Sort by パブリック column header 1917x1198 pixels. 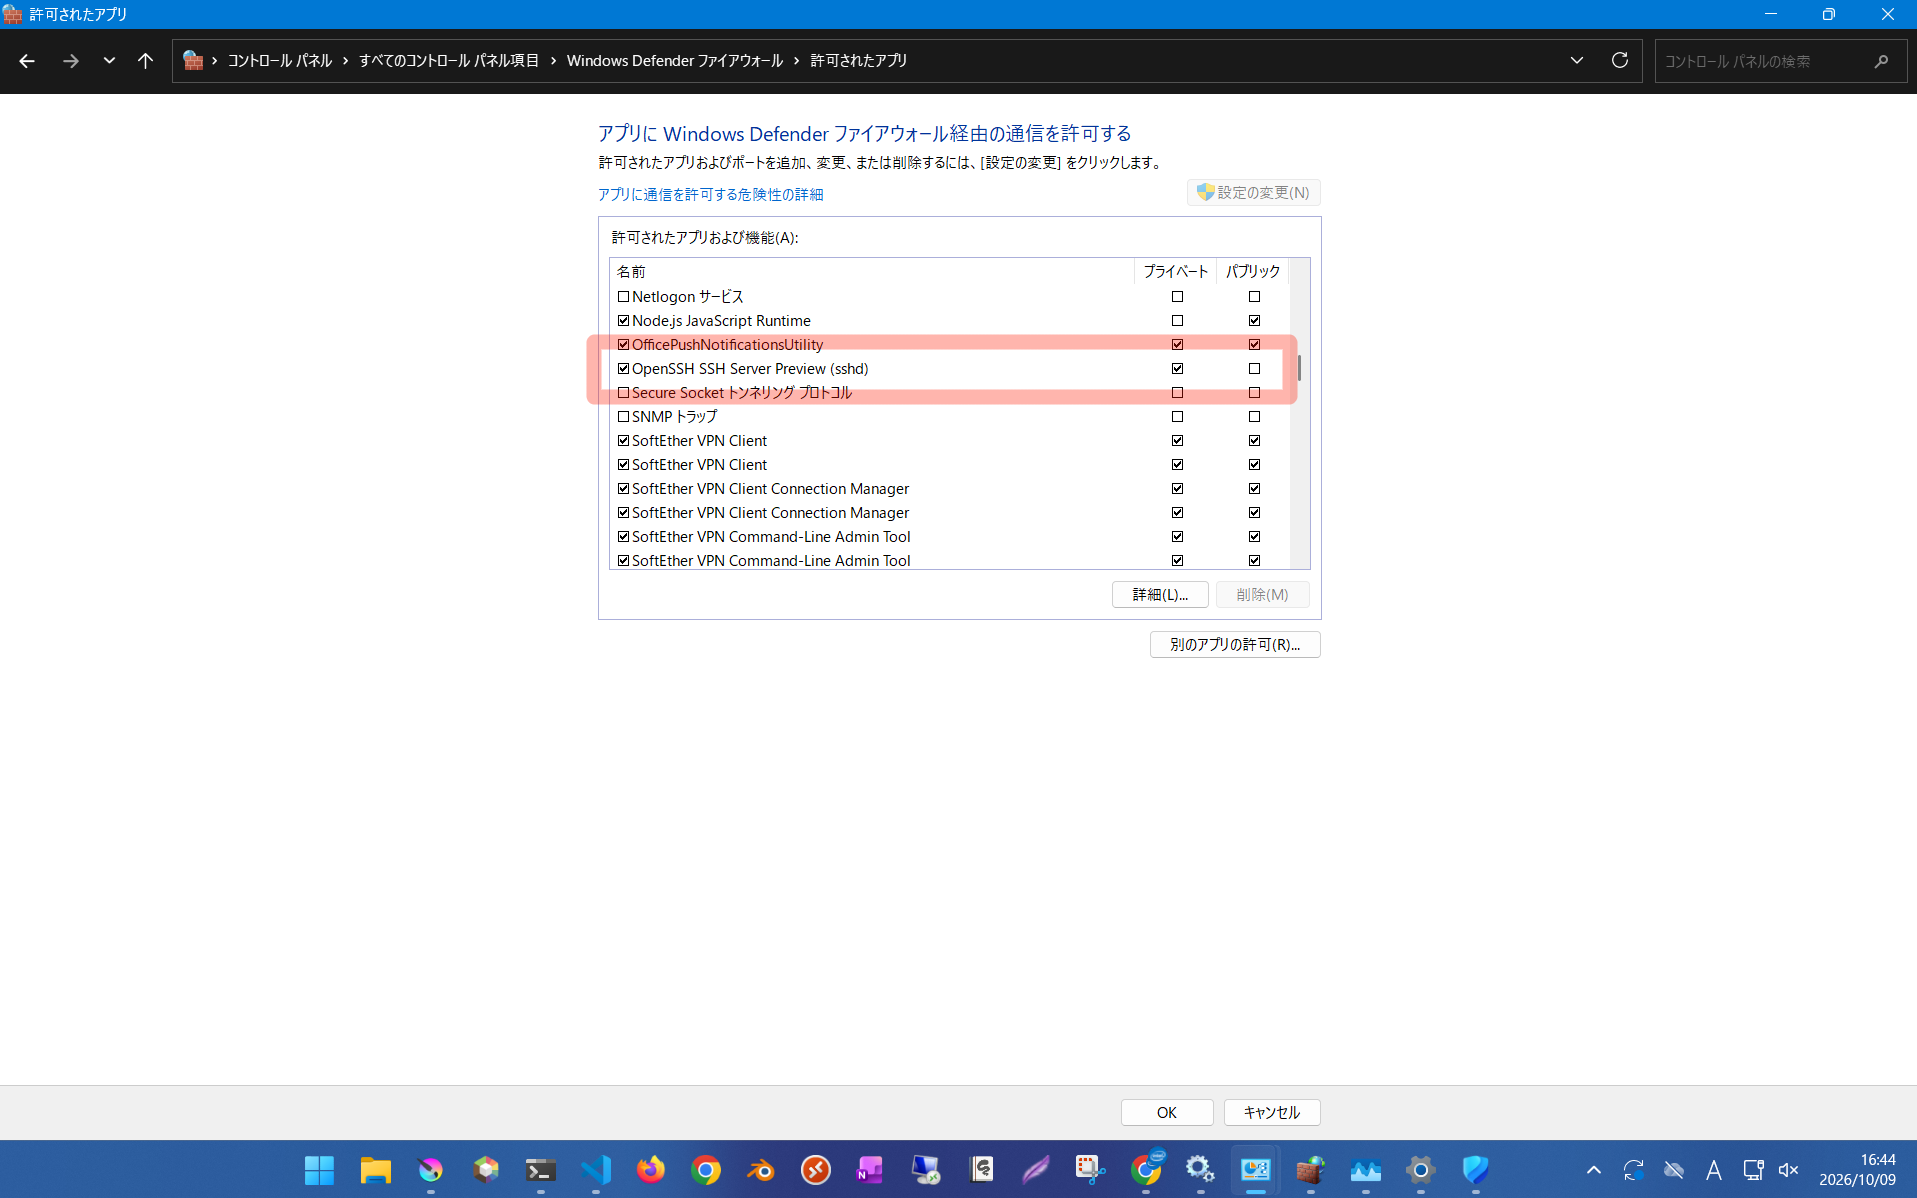click(1253, 271)
